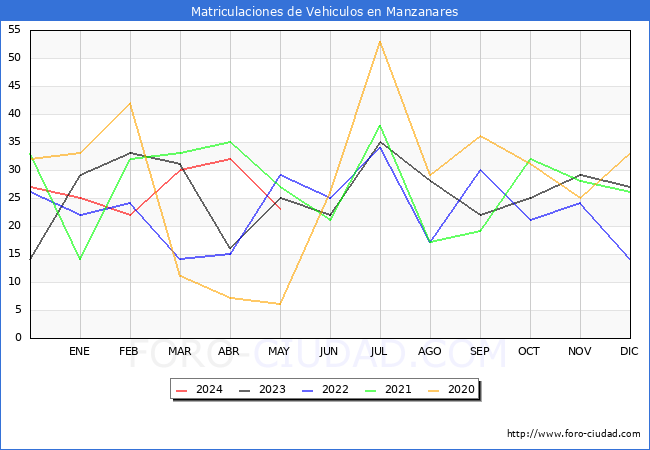Click the 2020 orange low point at MAY
650x450 pixels.
[x=280, y=304]
